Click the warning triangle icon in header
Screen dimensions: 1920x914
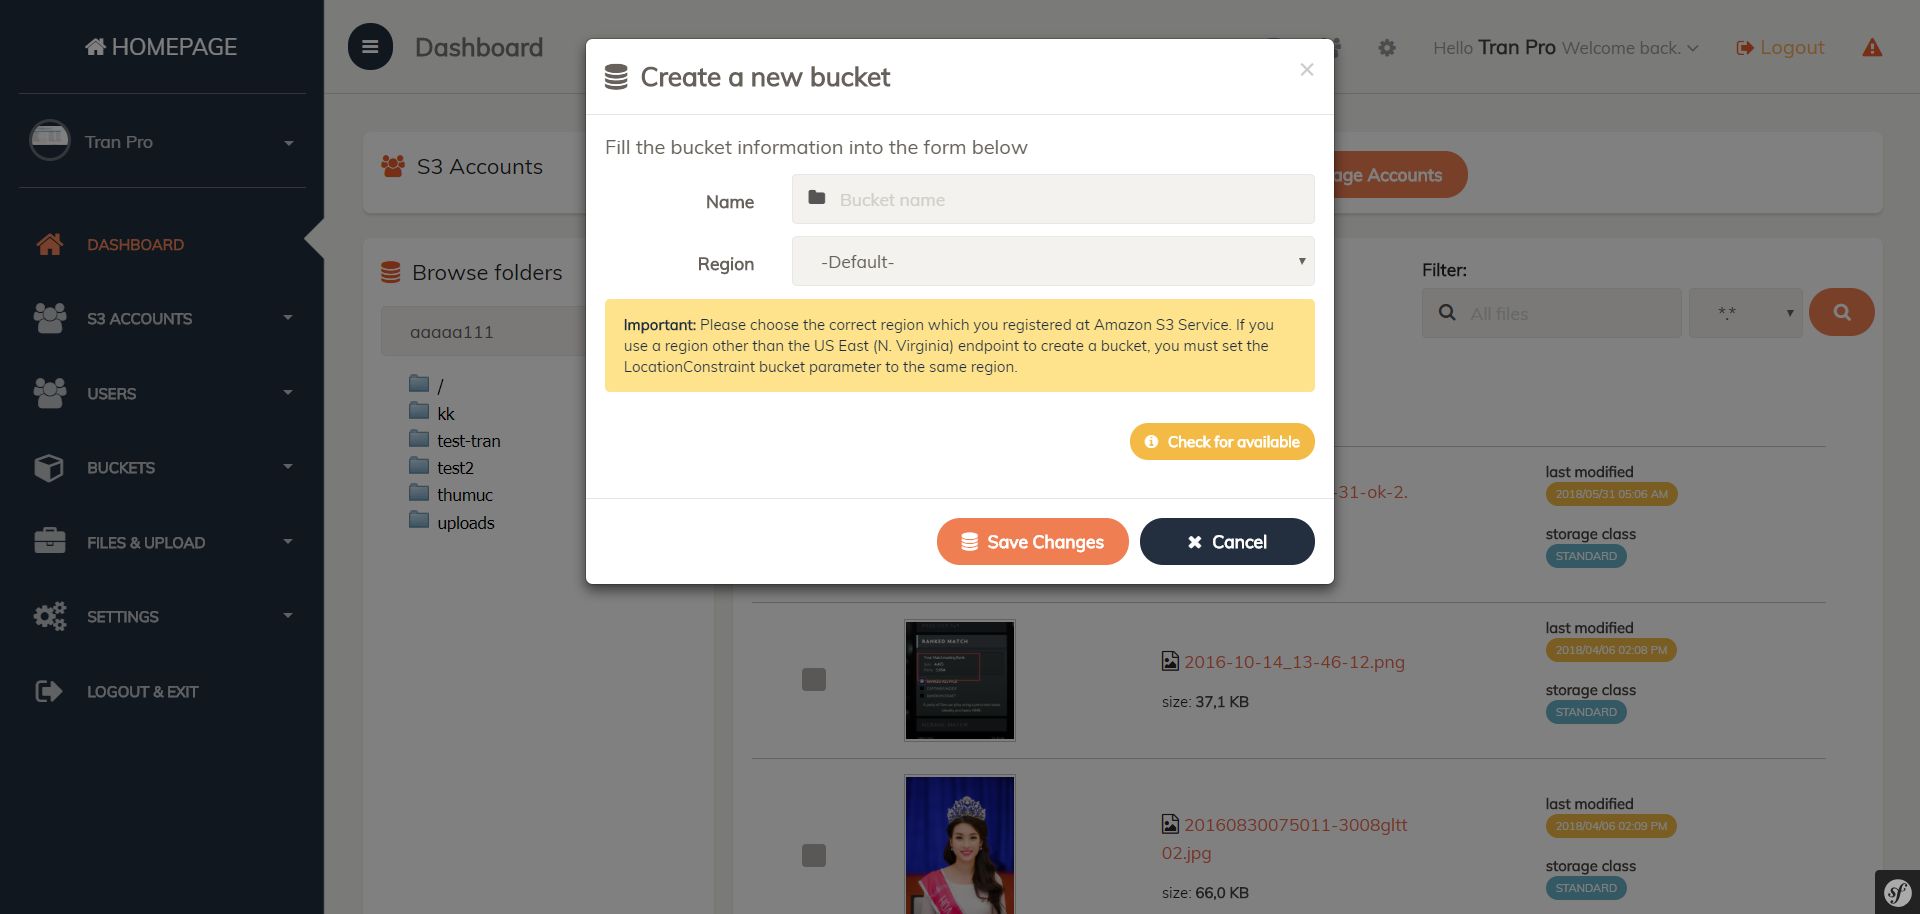point(1872,48)
